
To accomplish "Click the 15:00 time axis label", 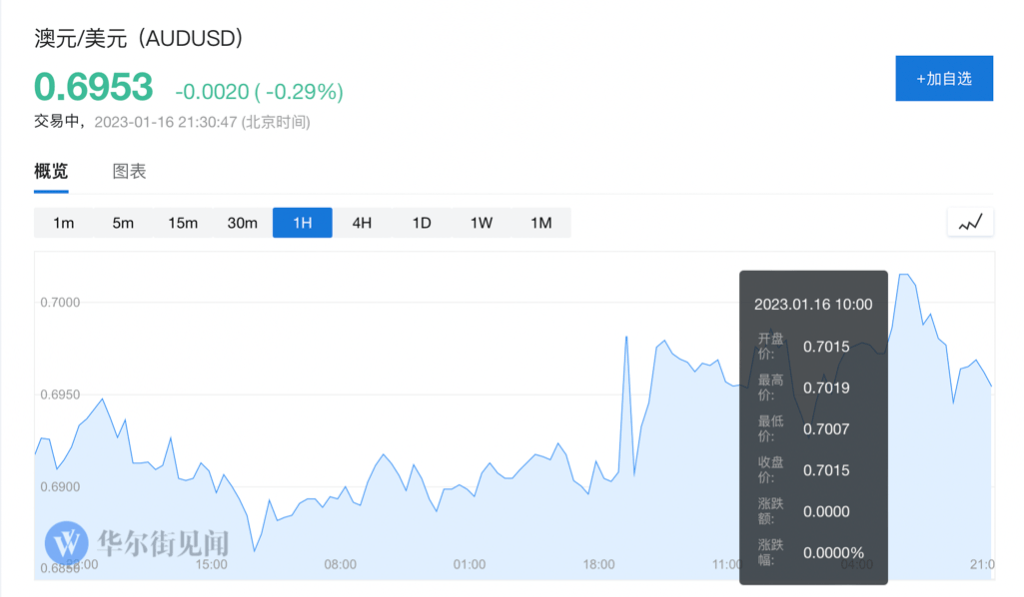I will click(x=211, y=565).
